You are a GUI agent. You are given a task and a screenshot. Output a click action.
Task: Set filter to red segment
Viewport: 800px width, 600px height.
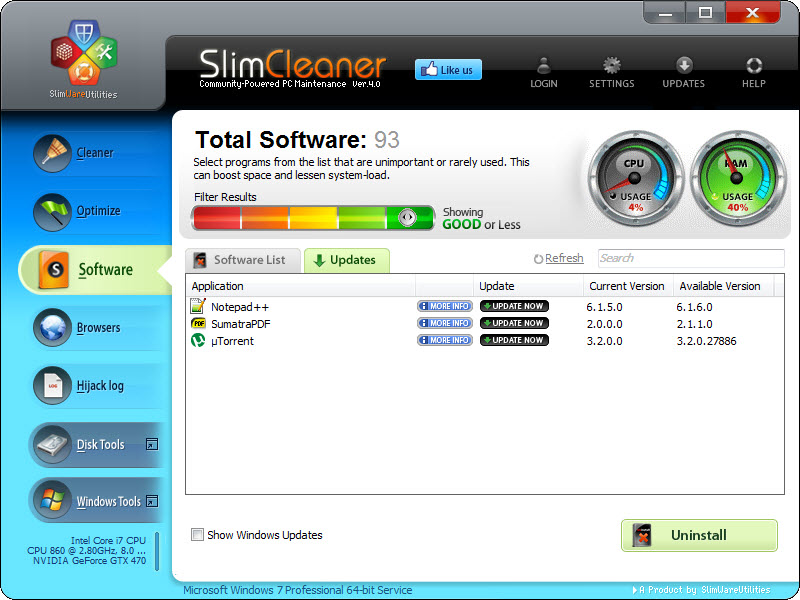217,218
